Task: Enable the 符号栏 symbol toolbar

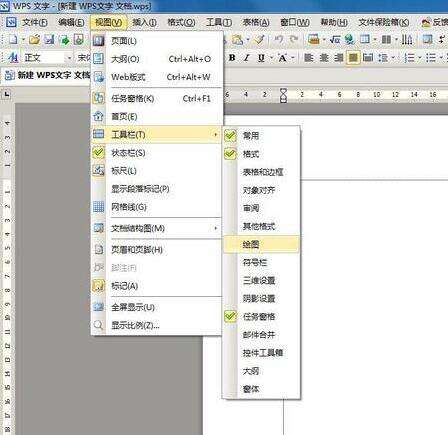Action: pyautogui.click(x=261, y=262)
